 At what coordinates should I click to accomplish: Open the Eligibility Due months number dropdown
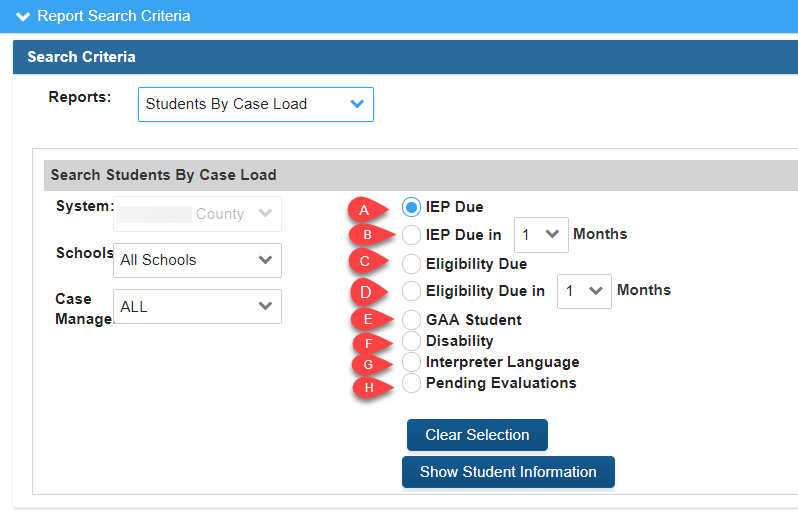coord(584,291)
